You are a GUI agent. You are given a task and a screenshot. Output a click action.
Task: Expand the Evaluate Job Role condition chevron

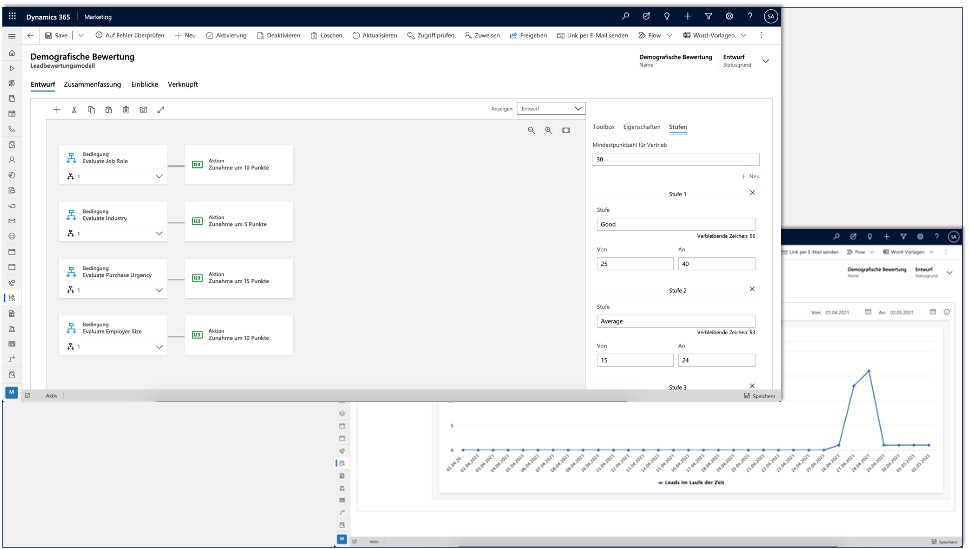(159, 176)
